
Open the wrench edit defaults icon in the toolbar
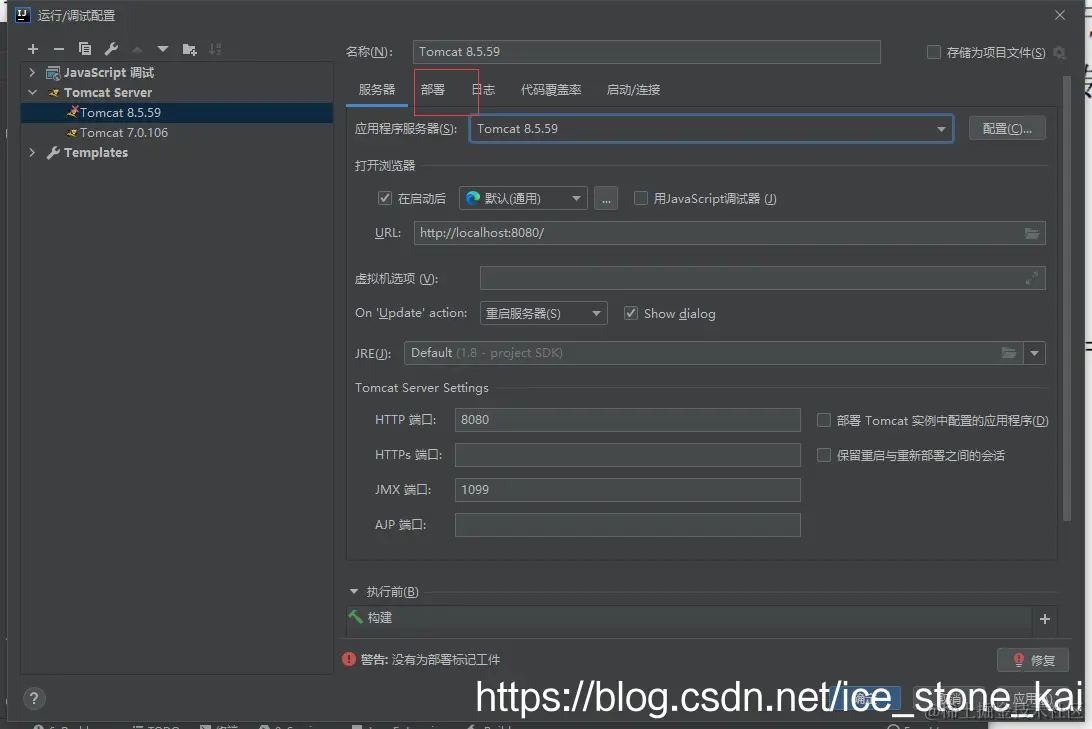point(111,49)
